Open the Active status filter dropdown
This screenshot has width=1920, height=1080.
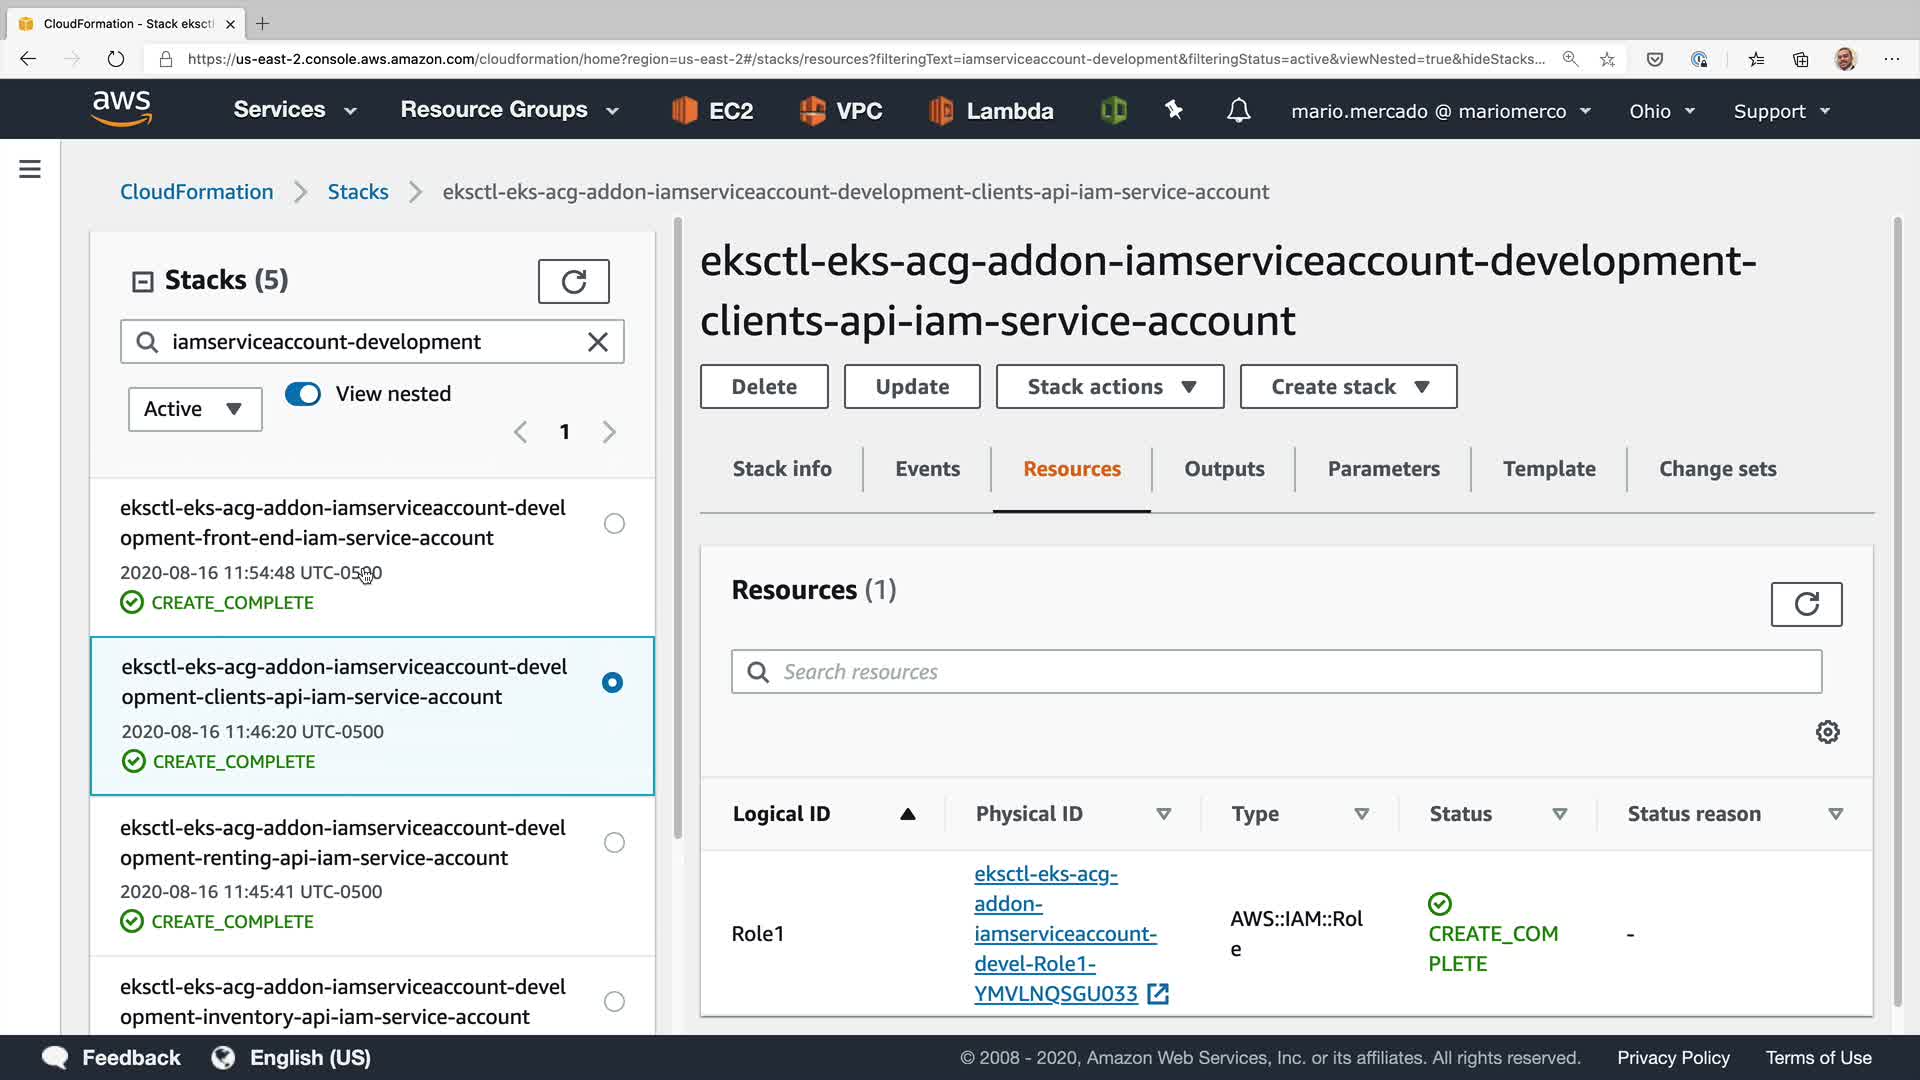(x=195, y=409)
